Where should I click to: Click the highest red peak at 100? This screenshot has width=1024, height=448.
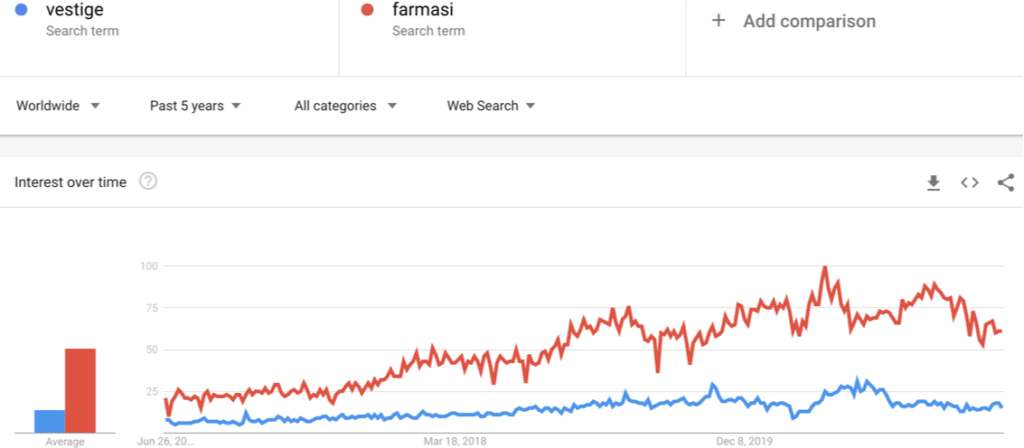(825, 267)
